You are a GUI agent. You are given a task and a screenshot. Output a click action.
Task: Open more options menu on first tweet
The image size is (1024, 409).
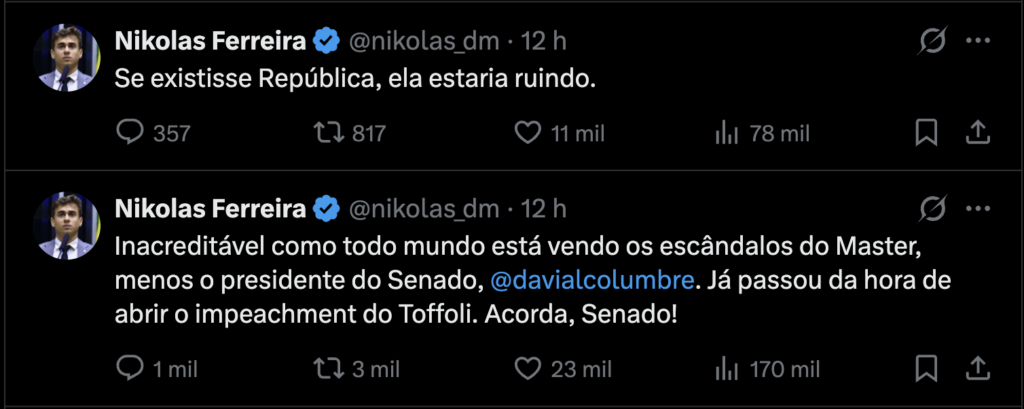coord(978,41)
